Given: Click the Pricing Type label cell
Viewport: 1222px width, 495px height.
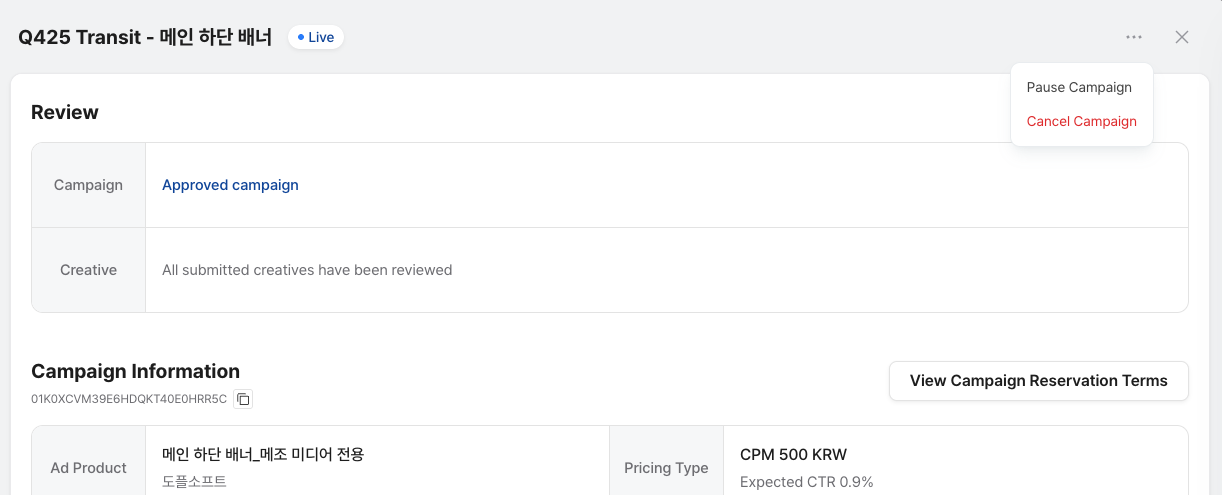Looking at the screenshot, I should 666,468.
